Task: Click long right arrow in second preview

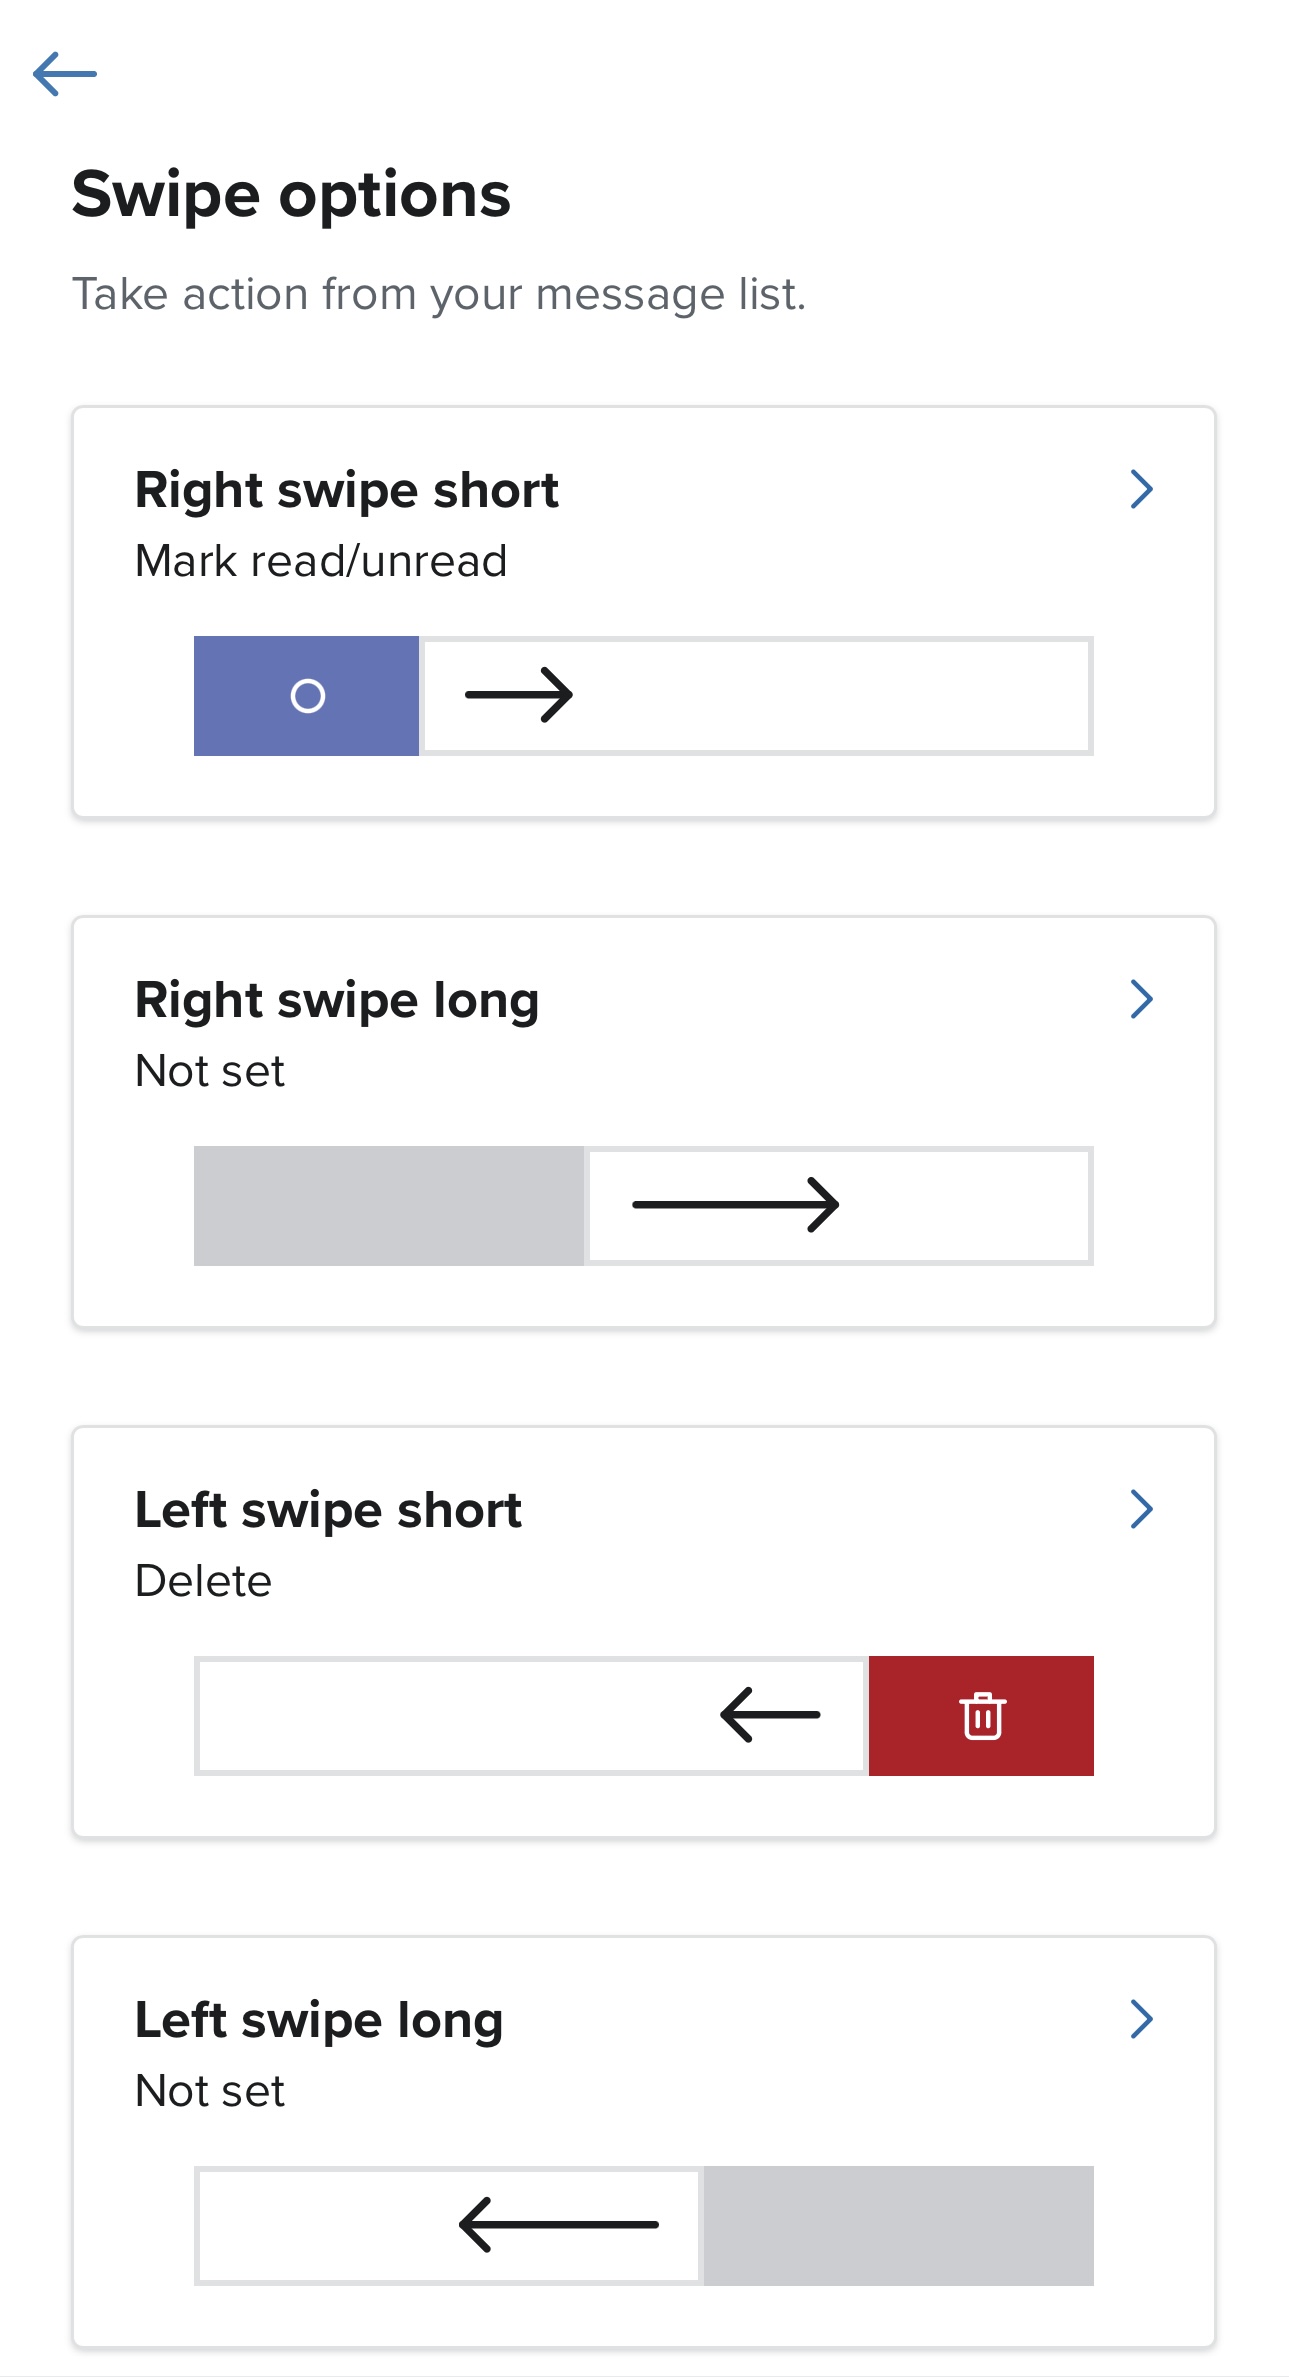Action: click(735, 1205)
